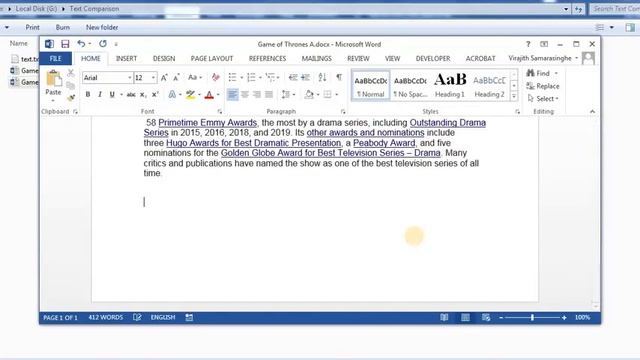Open the Line Spacing dropdown
Viewport: 640px width, 360px height.
pyautogui.click(x=288, y=95)
